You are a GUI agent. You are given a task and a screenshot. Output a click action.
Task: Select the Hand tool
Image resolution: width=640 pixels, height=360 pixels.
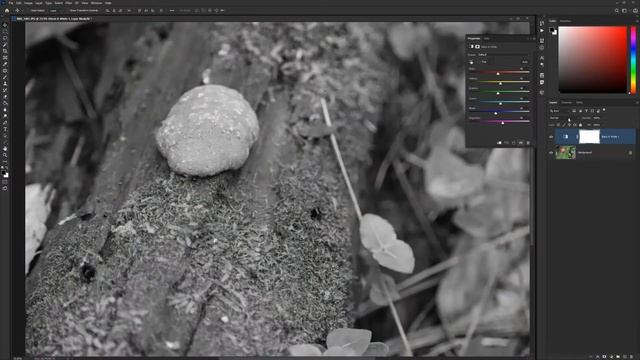coord(5,149)
